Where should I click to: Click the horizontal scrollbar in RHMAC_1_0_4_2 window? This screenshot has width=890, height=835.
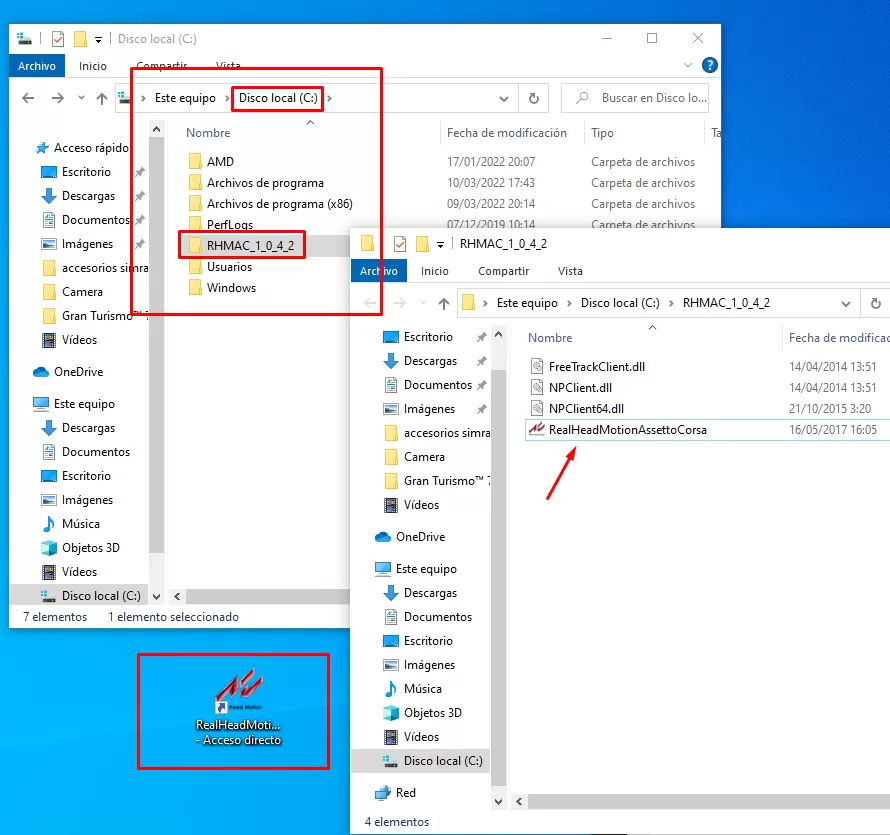708,802
